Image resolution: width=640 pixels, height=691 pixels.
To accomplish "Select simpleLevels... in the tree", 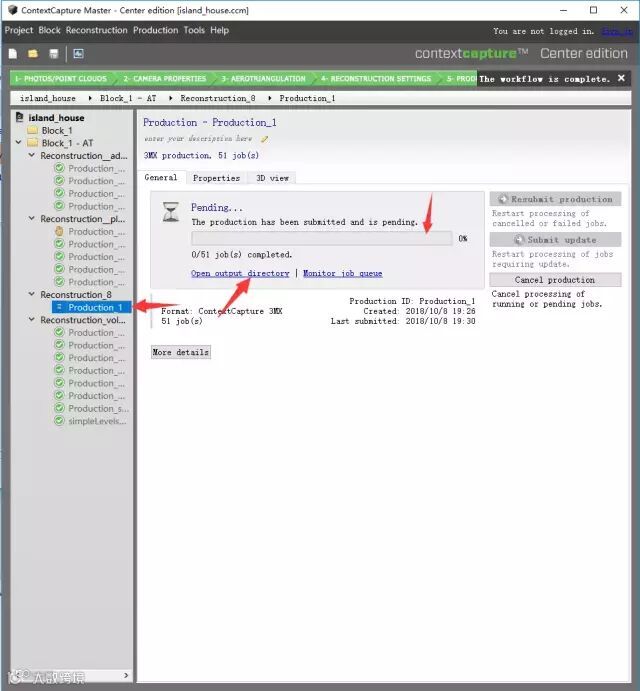I will (x=97, y=421).
